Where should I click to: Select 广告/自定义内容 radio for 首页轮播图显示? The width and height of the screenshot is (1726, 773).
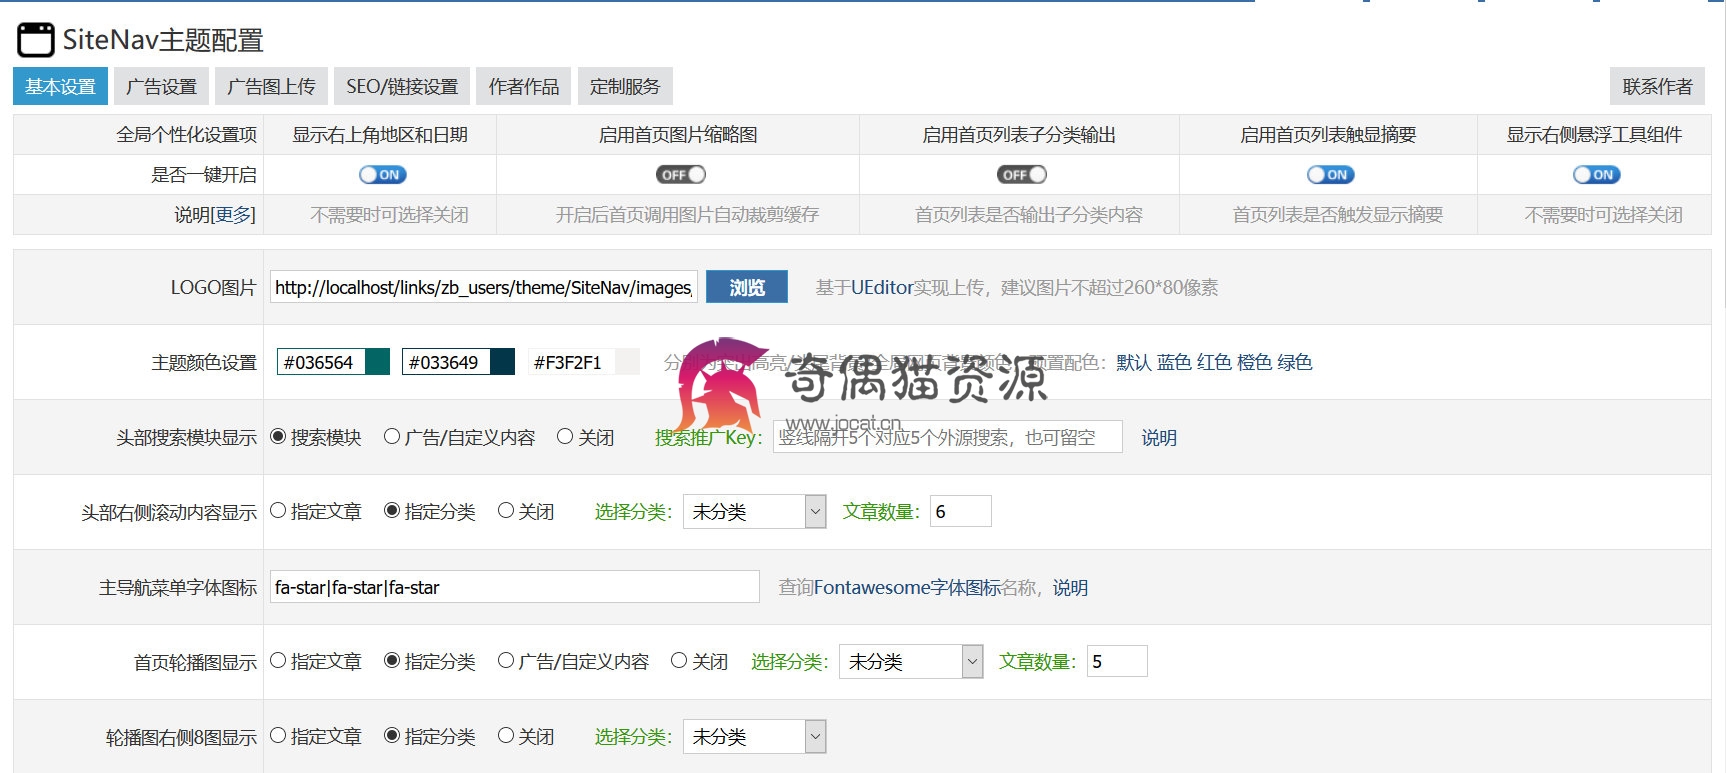[x=506, y=661]
